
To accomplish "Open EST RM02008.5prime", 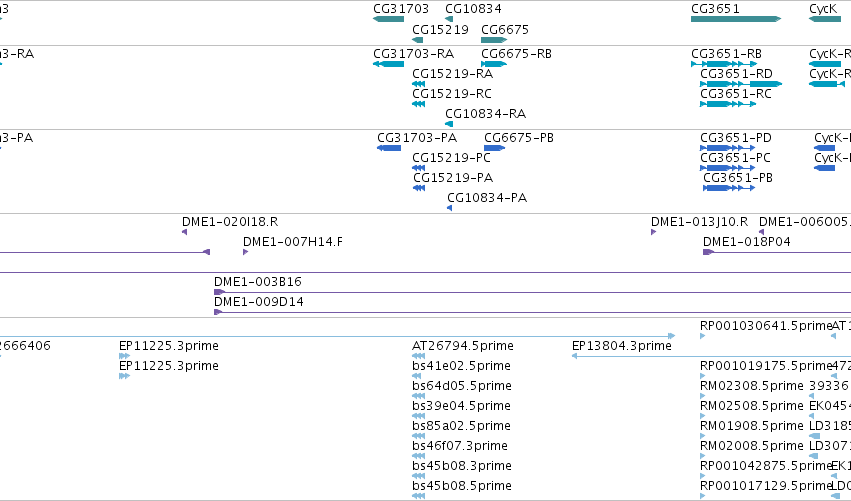I will (702, 456).
